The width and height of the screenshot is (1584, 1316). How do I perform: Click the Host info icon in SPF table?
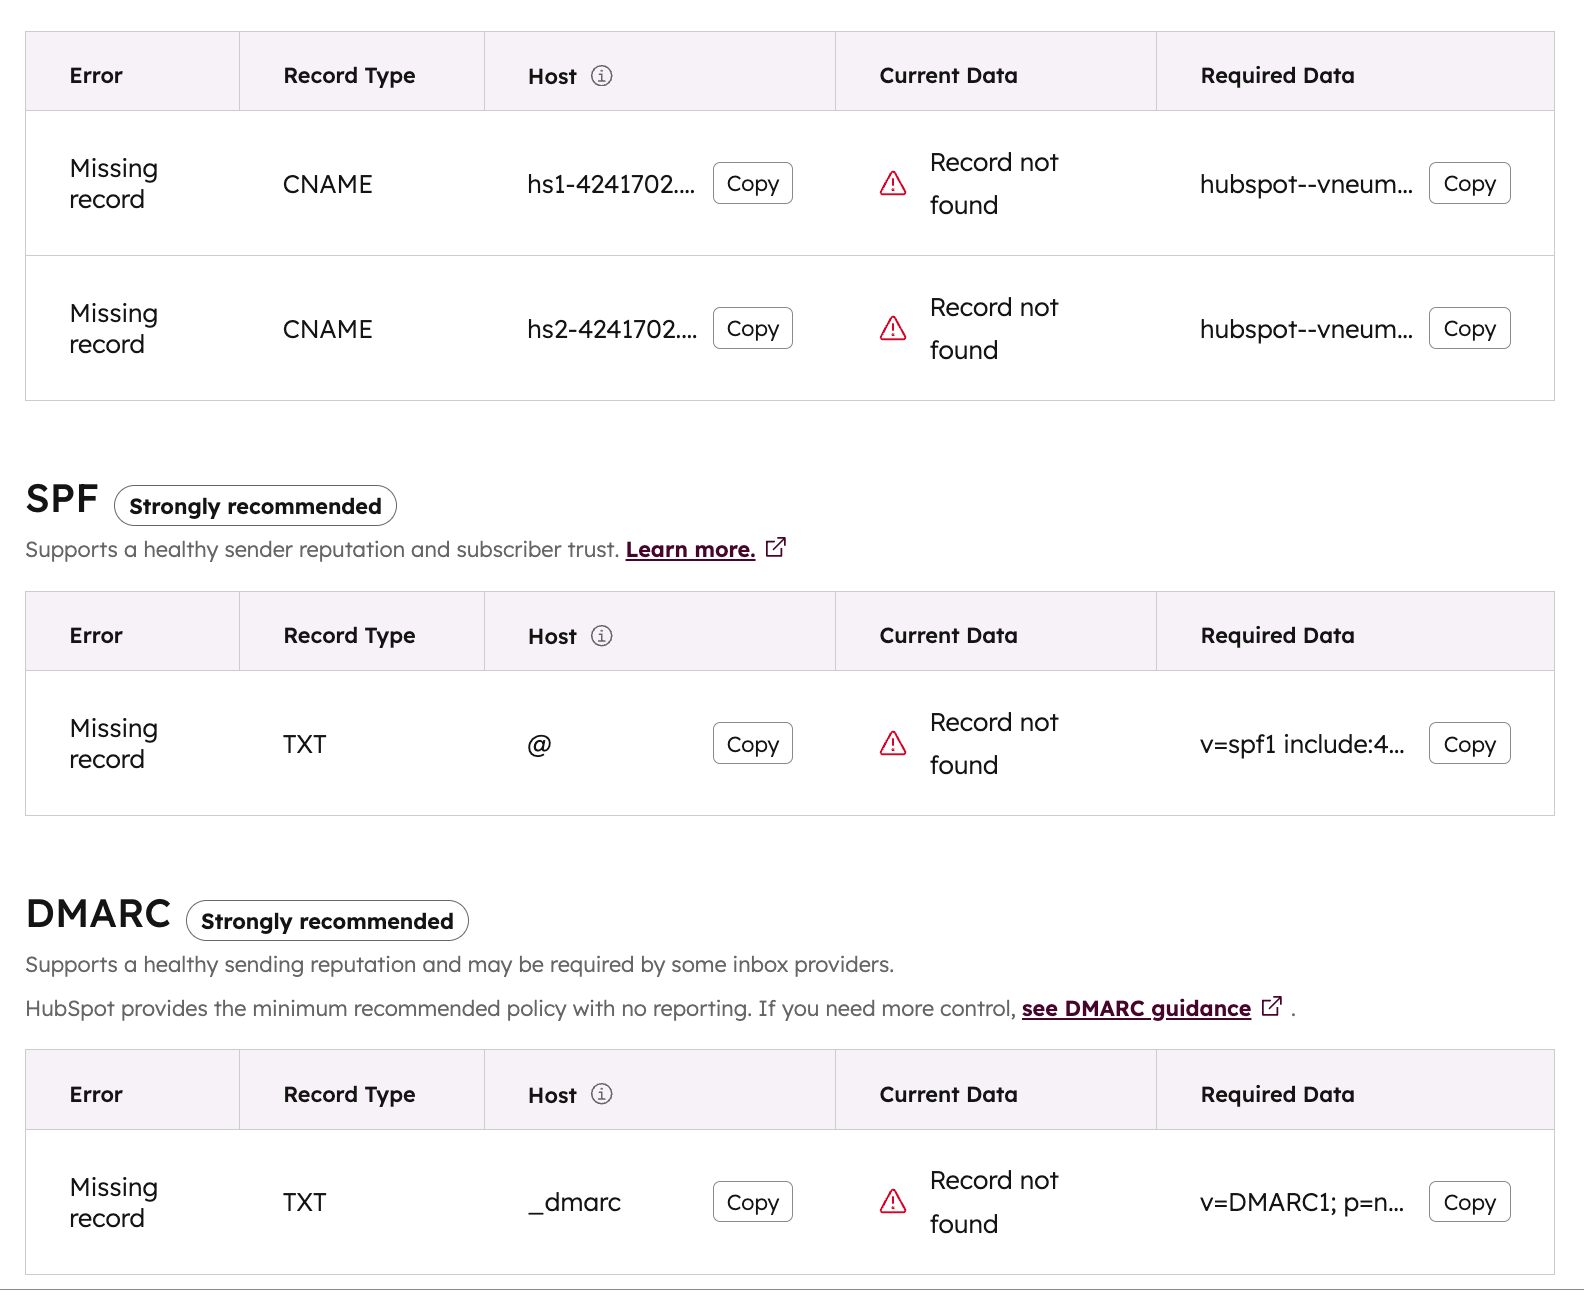(601, 636)
